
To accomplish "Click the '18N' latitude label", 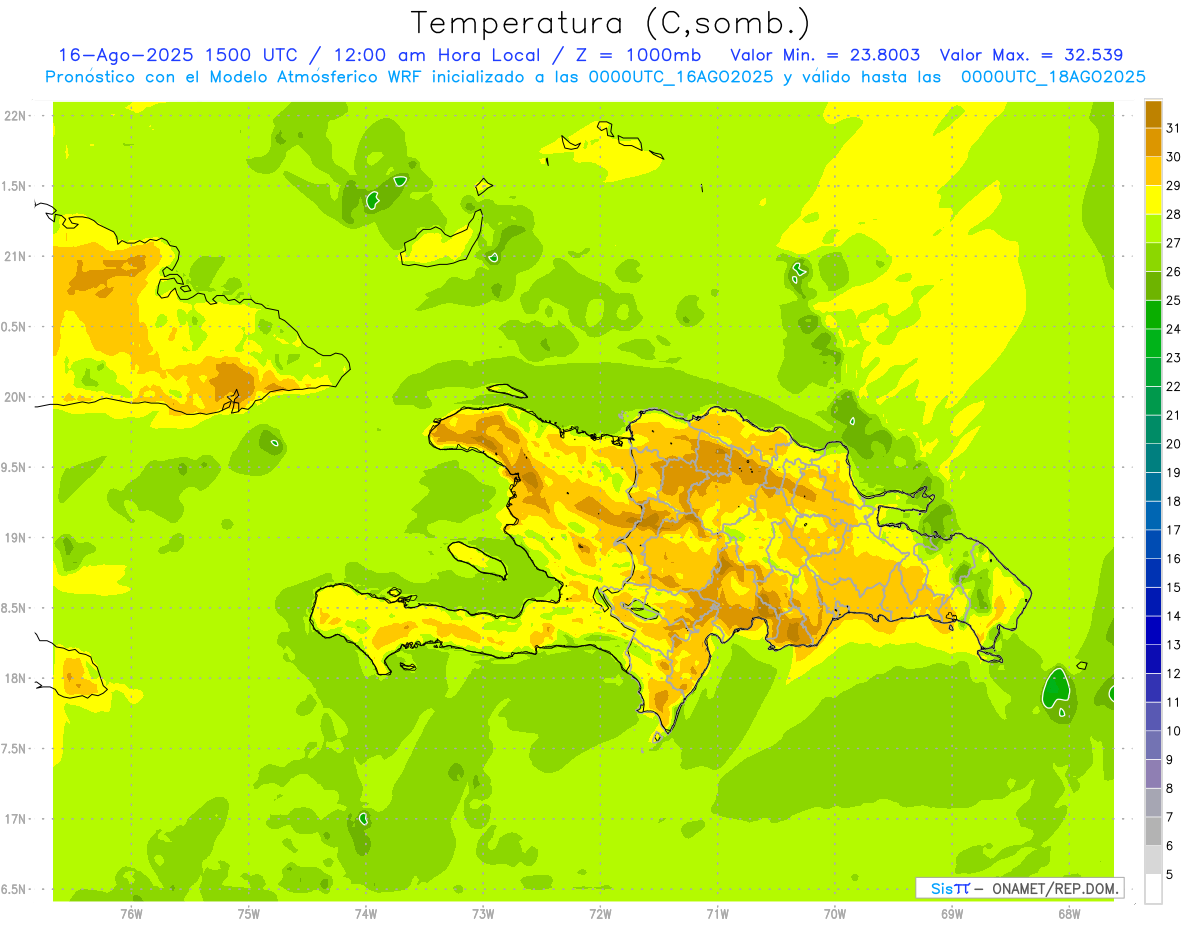I will (x=14, y=678).
